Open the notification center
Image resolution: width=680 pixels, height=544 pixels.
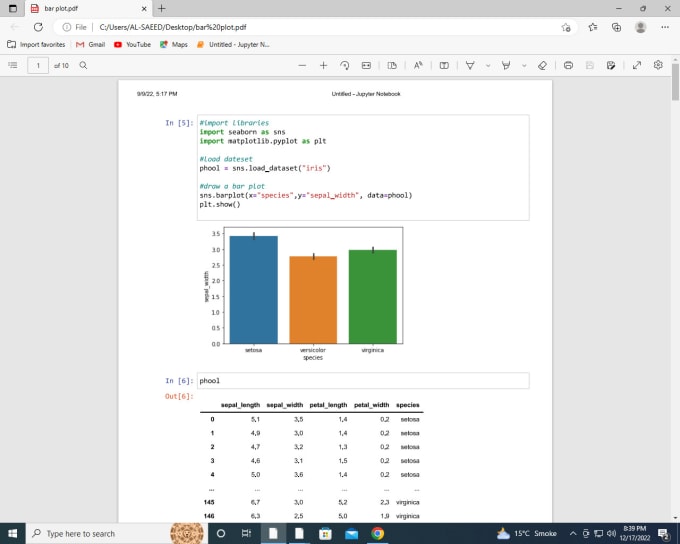coord(663,533)
